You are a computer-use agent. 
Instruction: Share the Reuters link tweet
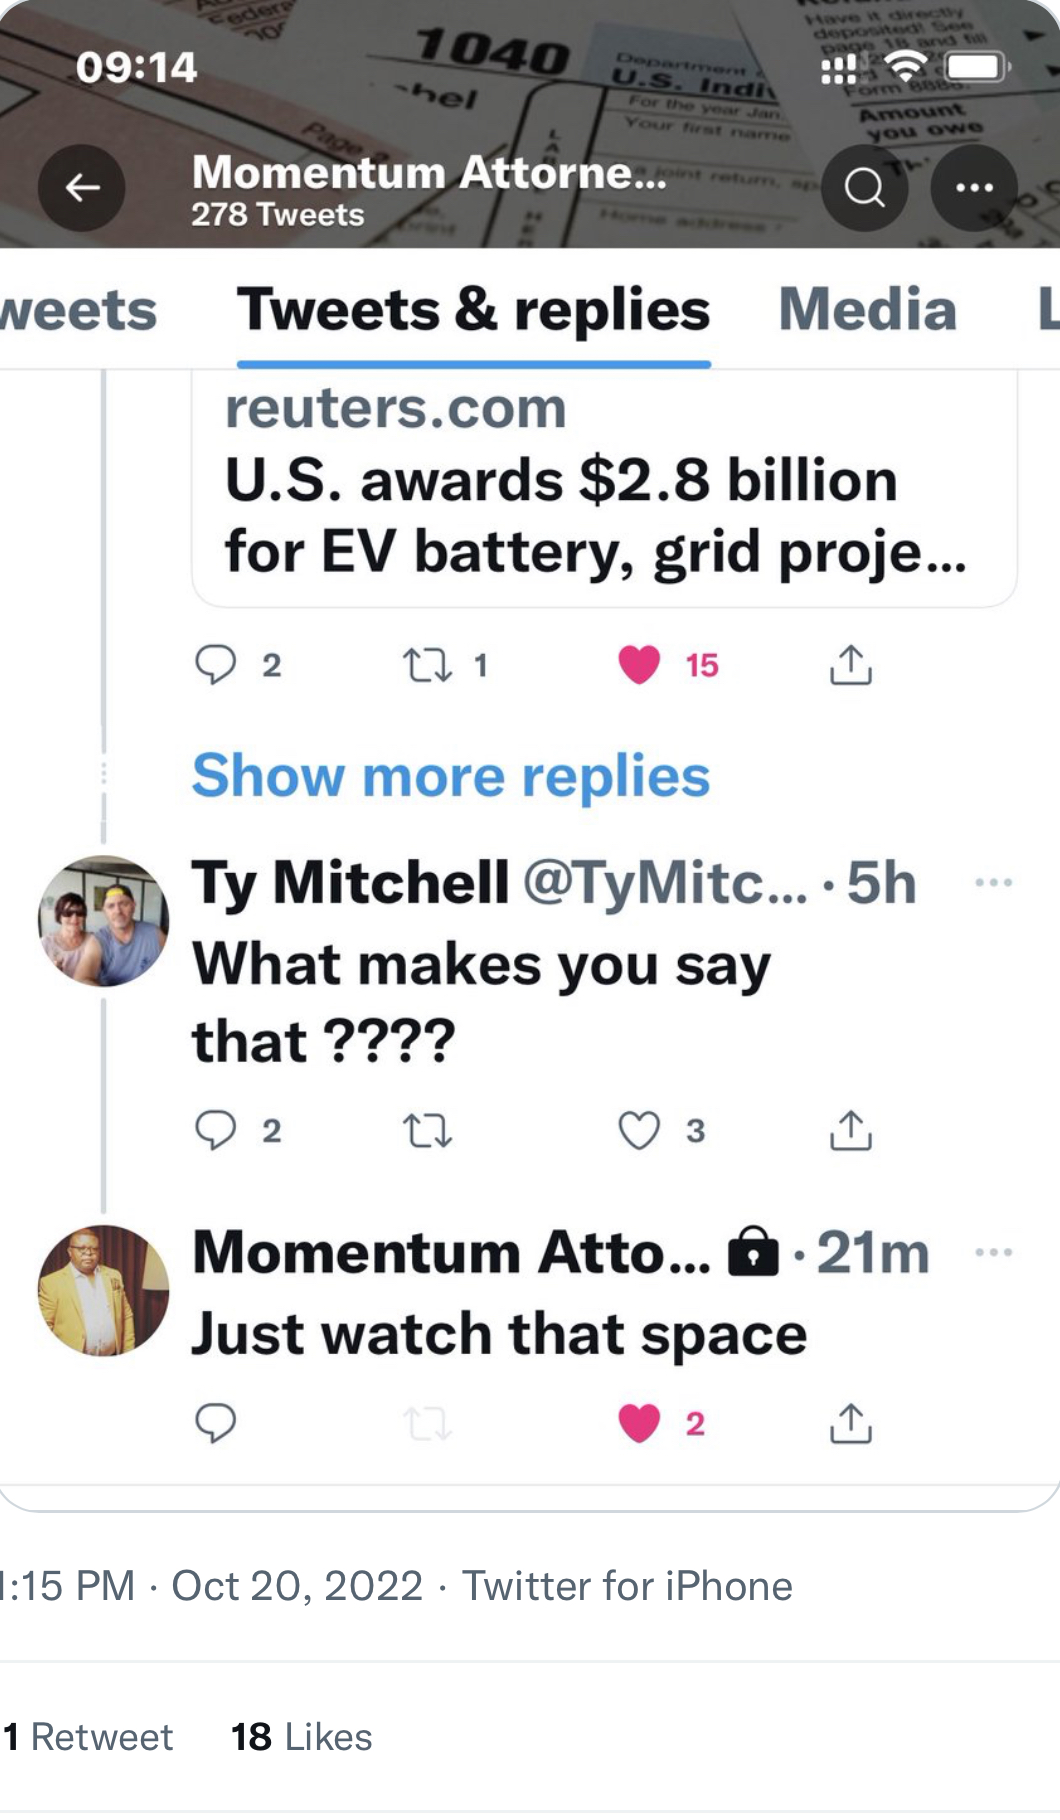tap(850, 665)
